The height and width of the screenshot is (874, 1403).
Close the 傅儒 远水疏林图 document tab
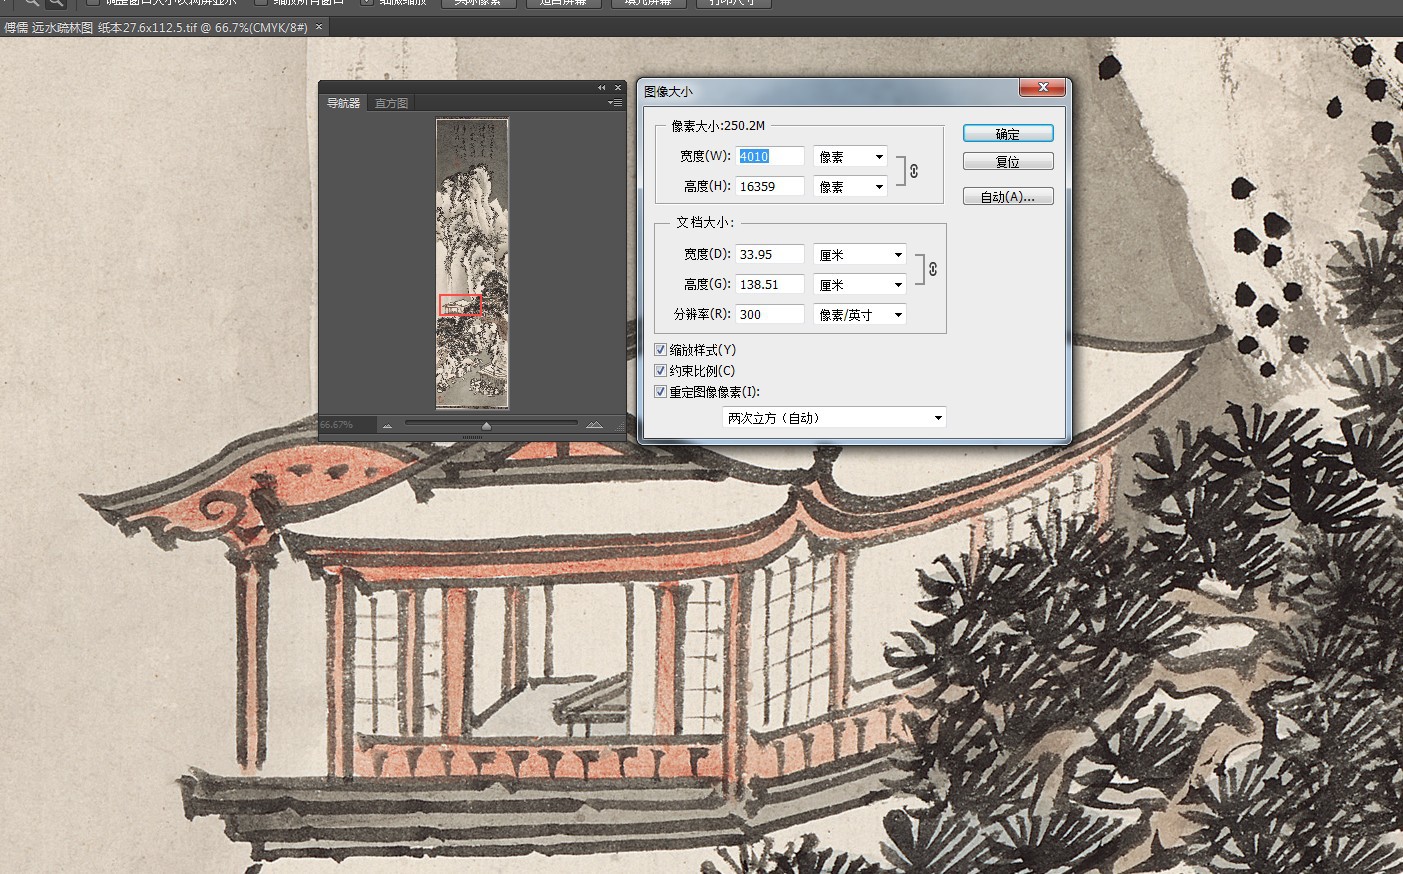coord(319,27)
